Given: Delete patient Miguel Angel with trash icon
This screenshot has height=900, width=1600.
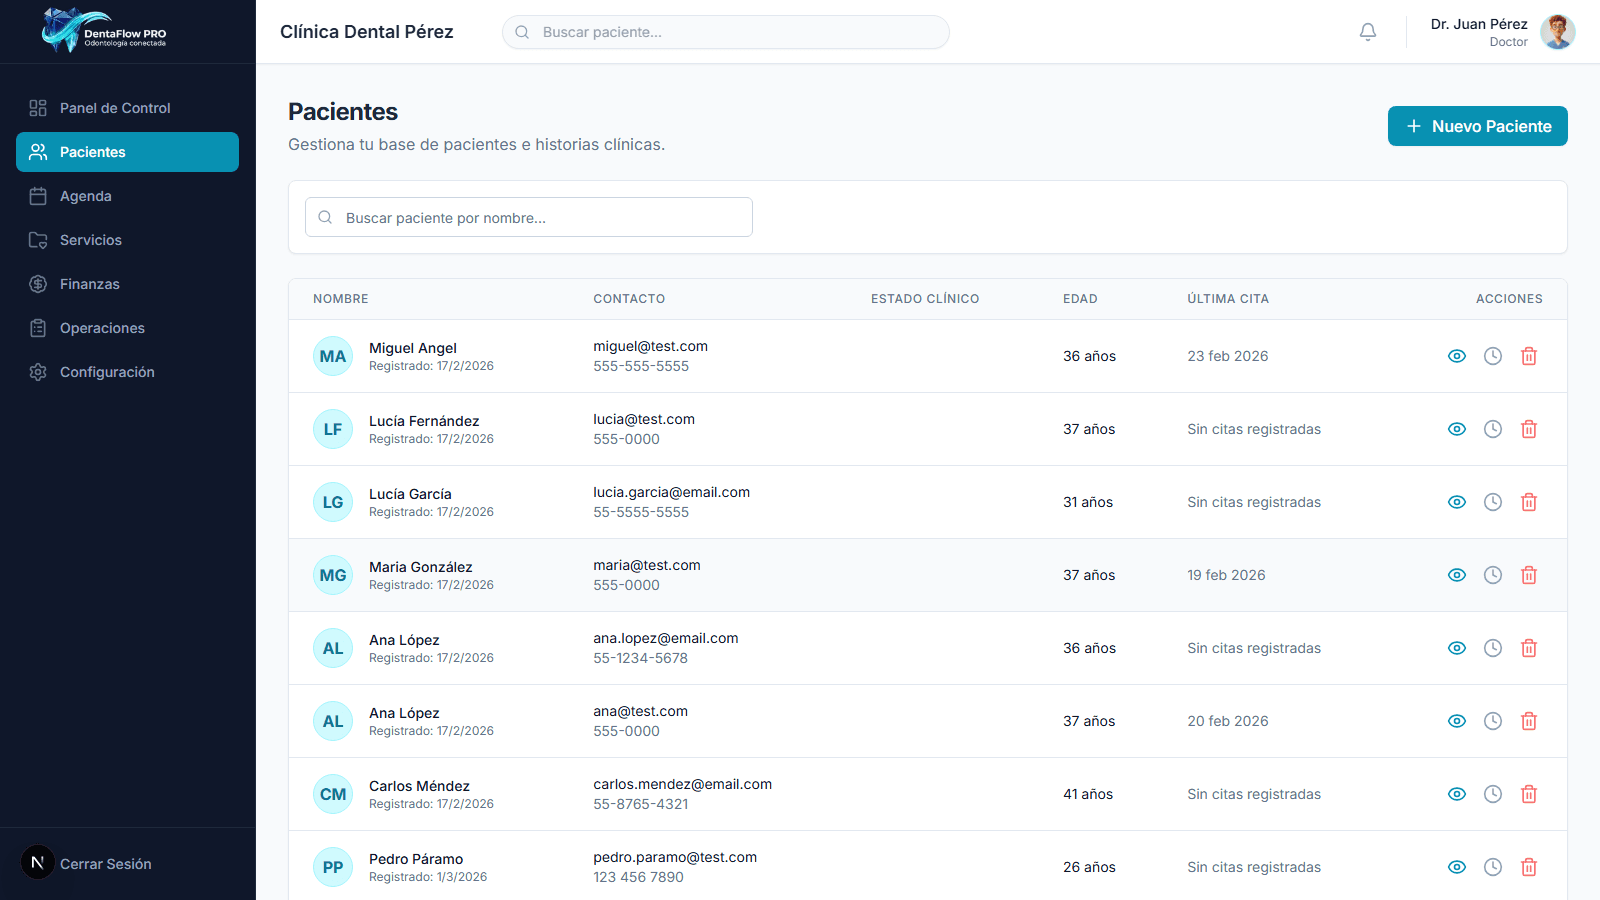Looking at the screenshot, I should click(1529, 356).
